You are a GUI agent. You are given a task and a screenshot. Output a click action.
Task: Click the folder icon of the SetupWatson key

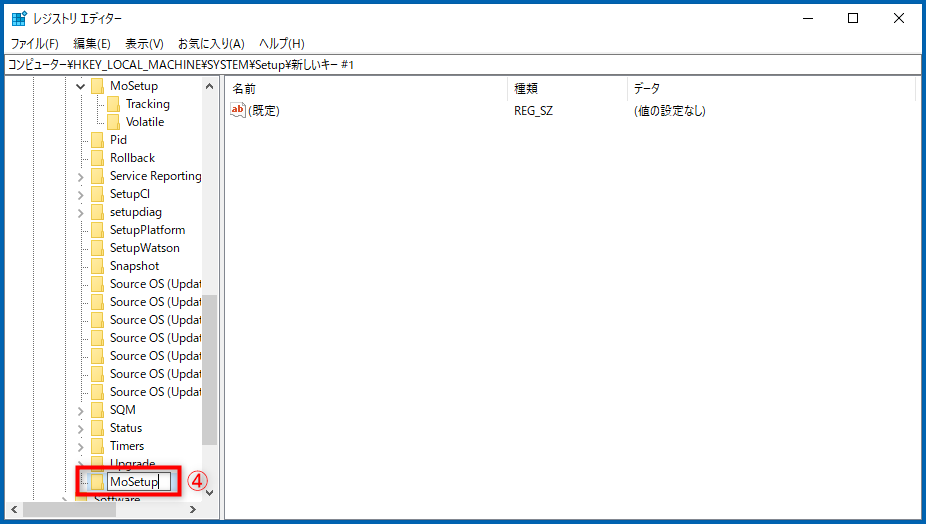pos(97,248)
